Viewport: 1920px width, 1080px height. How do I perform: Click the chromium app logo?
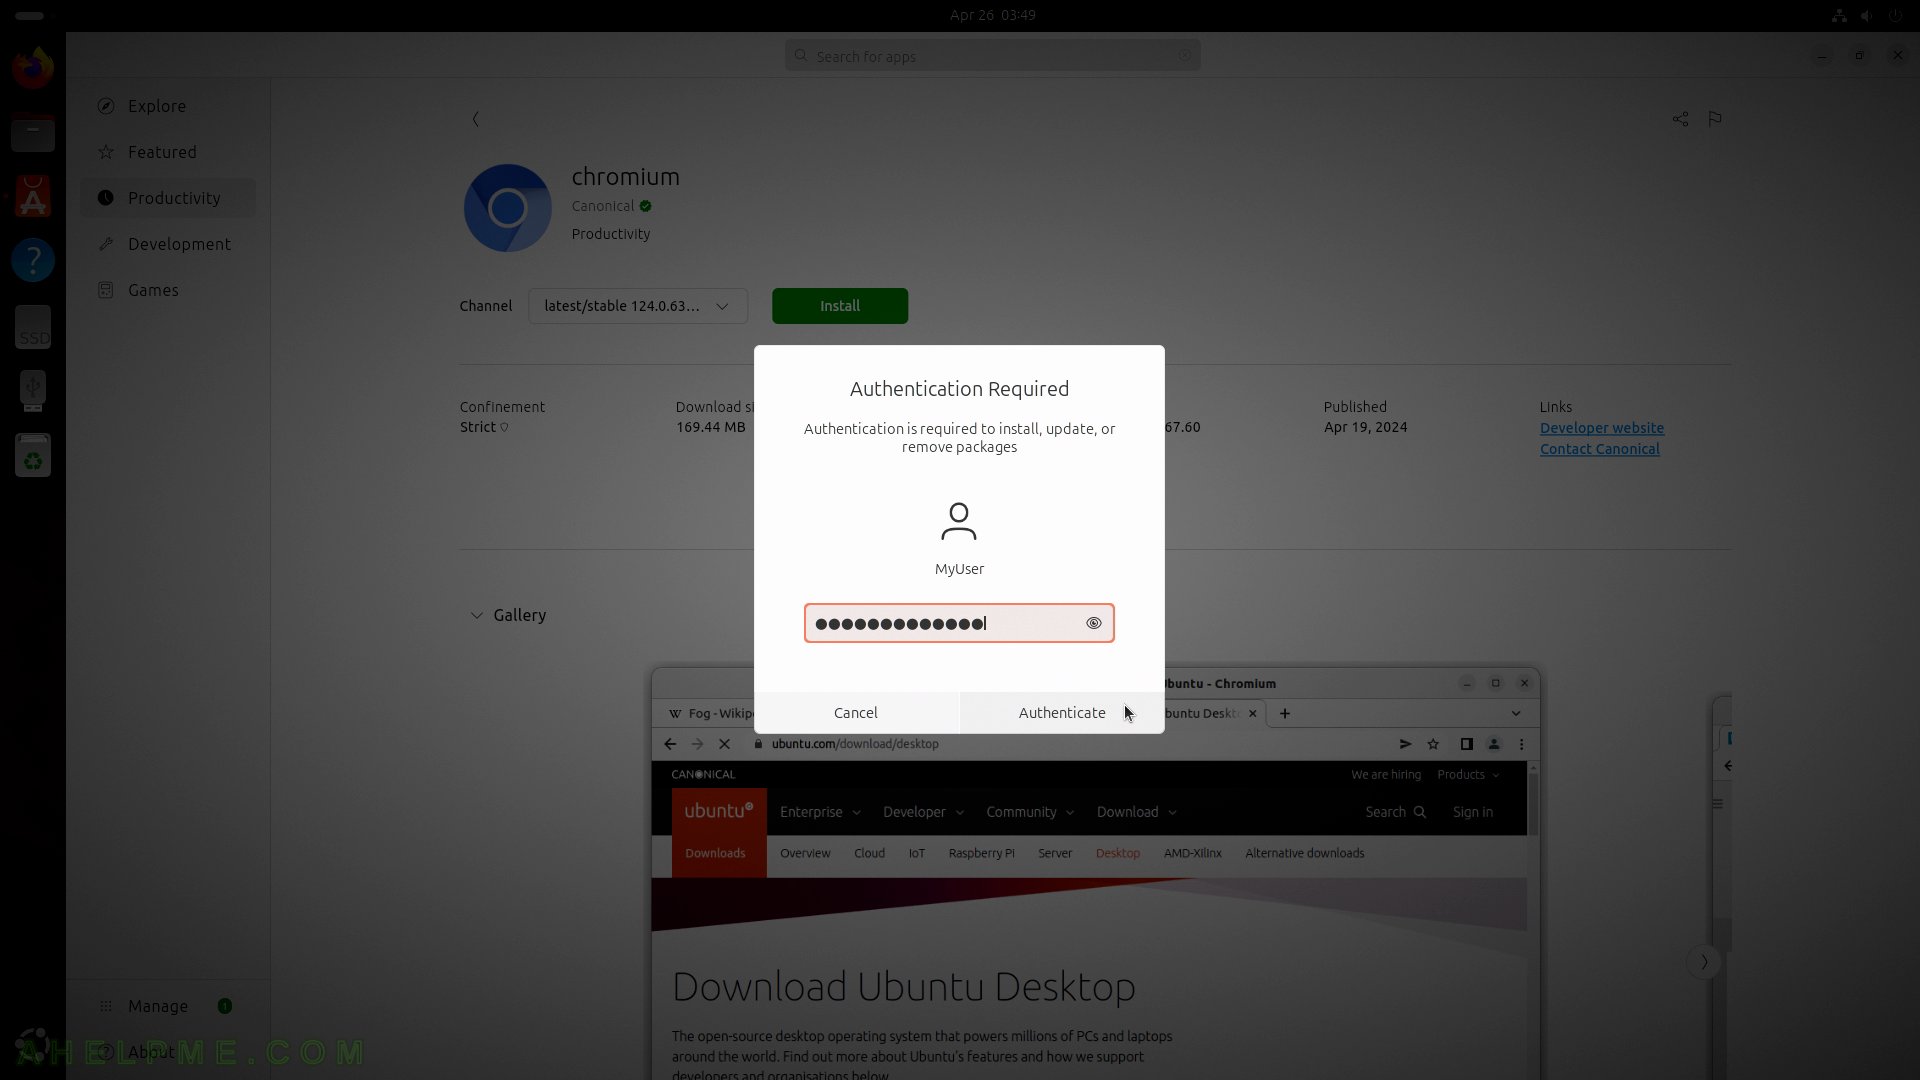point(508,208)
